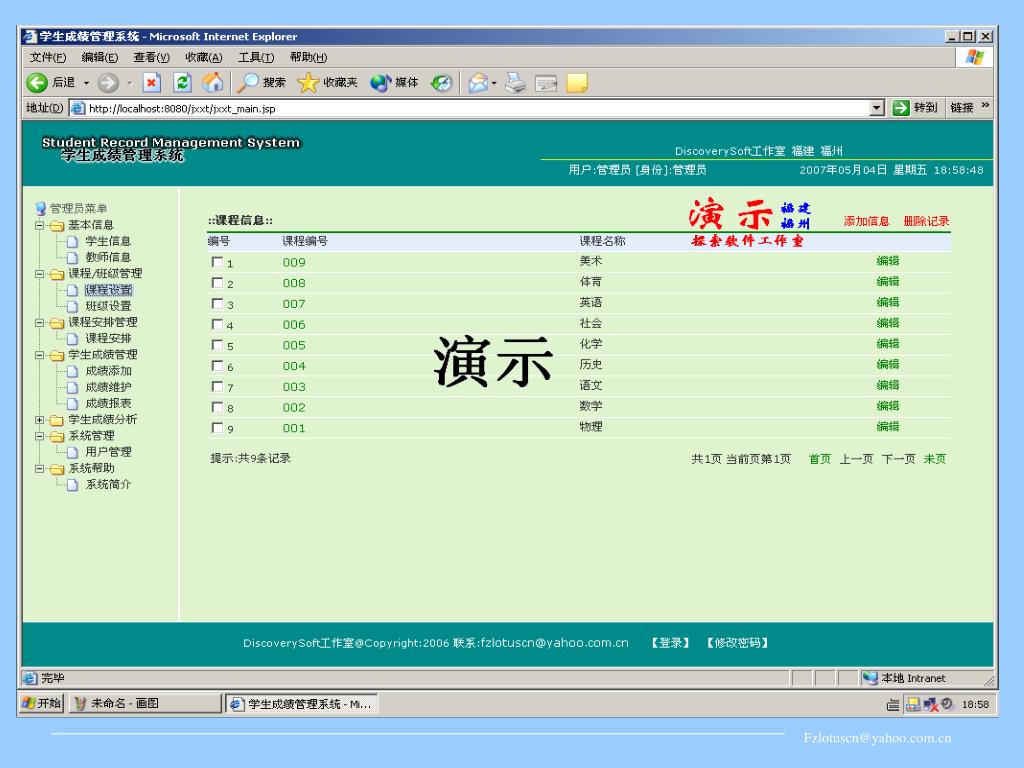The height and width of the screenshot is (768, 1024).
Task: Click the 【登录】 footer link
Action: tap(670, 643)
